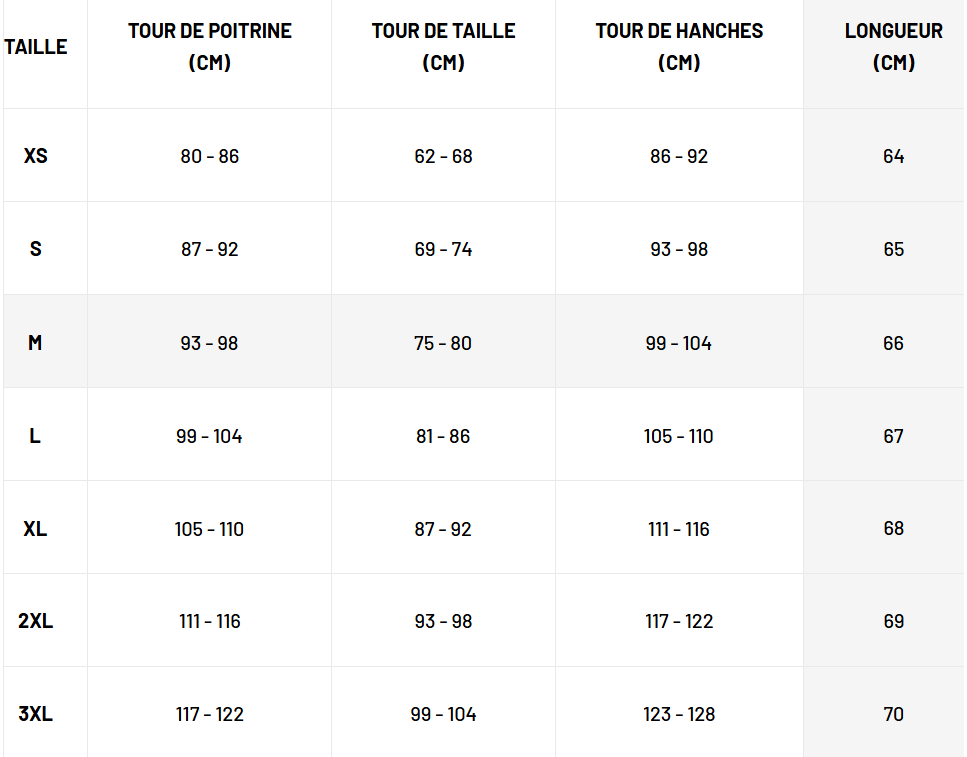Screen dimensions: 967x757
Task: Select hip measurement 123 - 128 cell
Action: tap(679, 714)
